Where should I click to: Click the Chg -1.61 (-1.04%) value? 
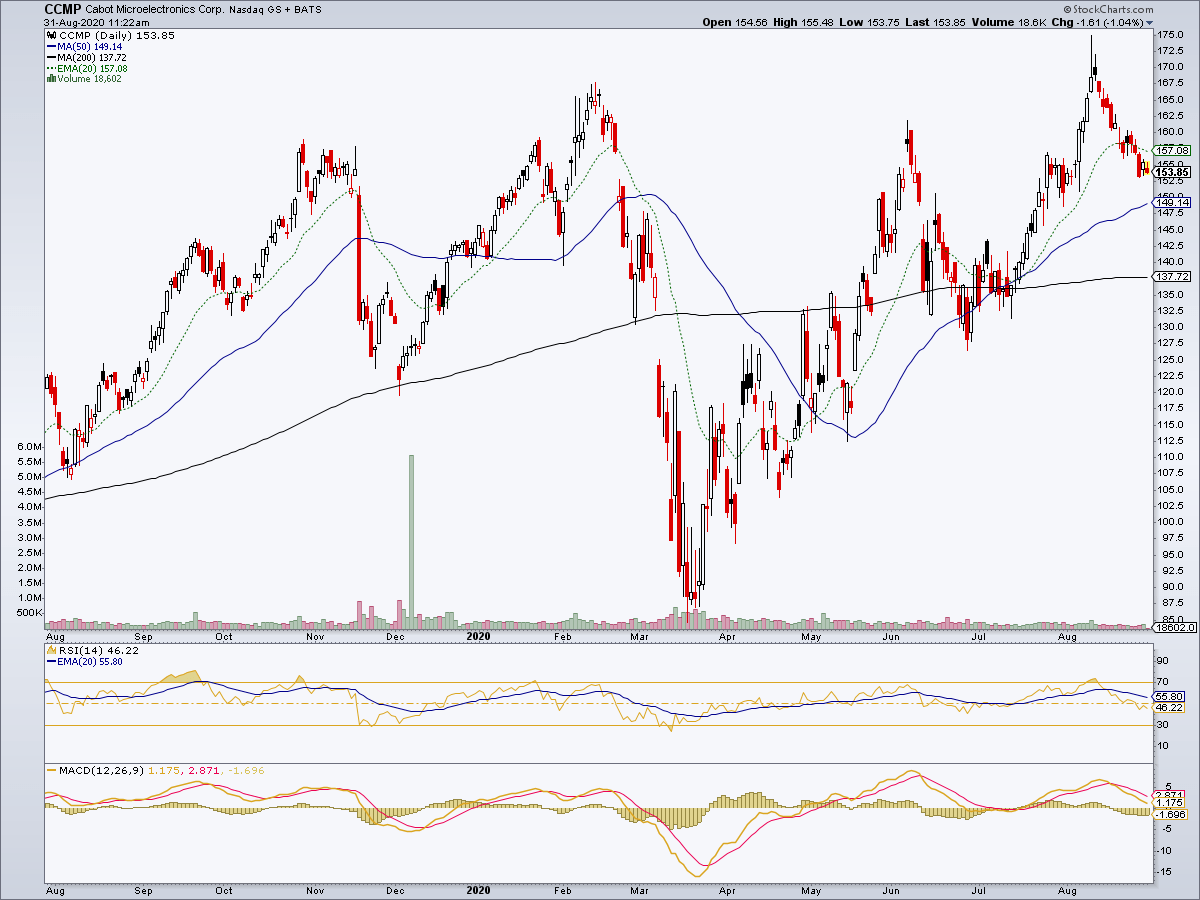click(x=1111, y=22)
